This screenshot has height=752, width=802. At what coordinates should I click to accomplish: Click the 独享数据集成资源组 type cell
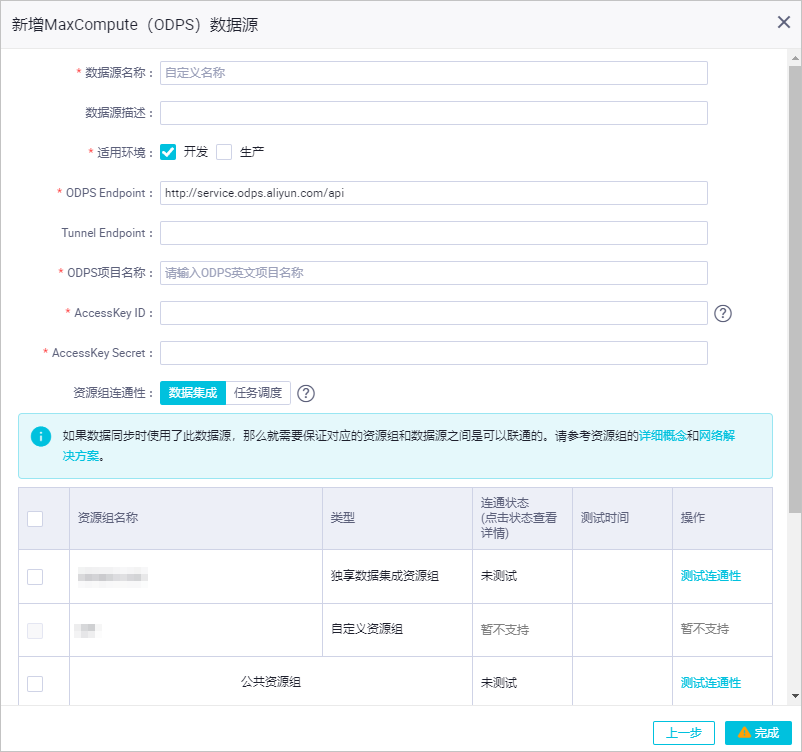(x=397, y=577)
